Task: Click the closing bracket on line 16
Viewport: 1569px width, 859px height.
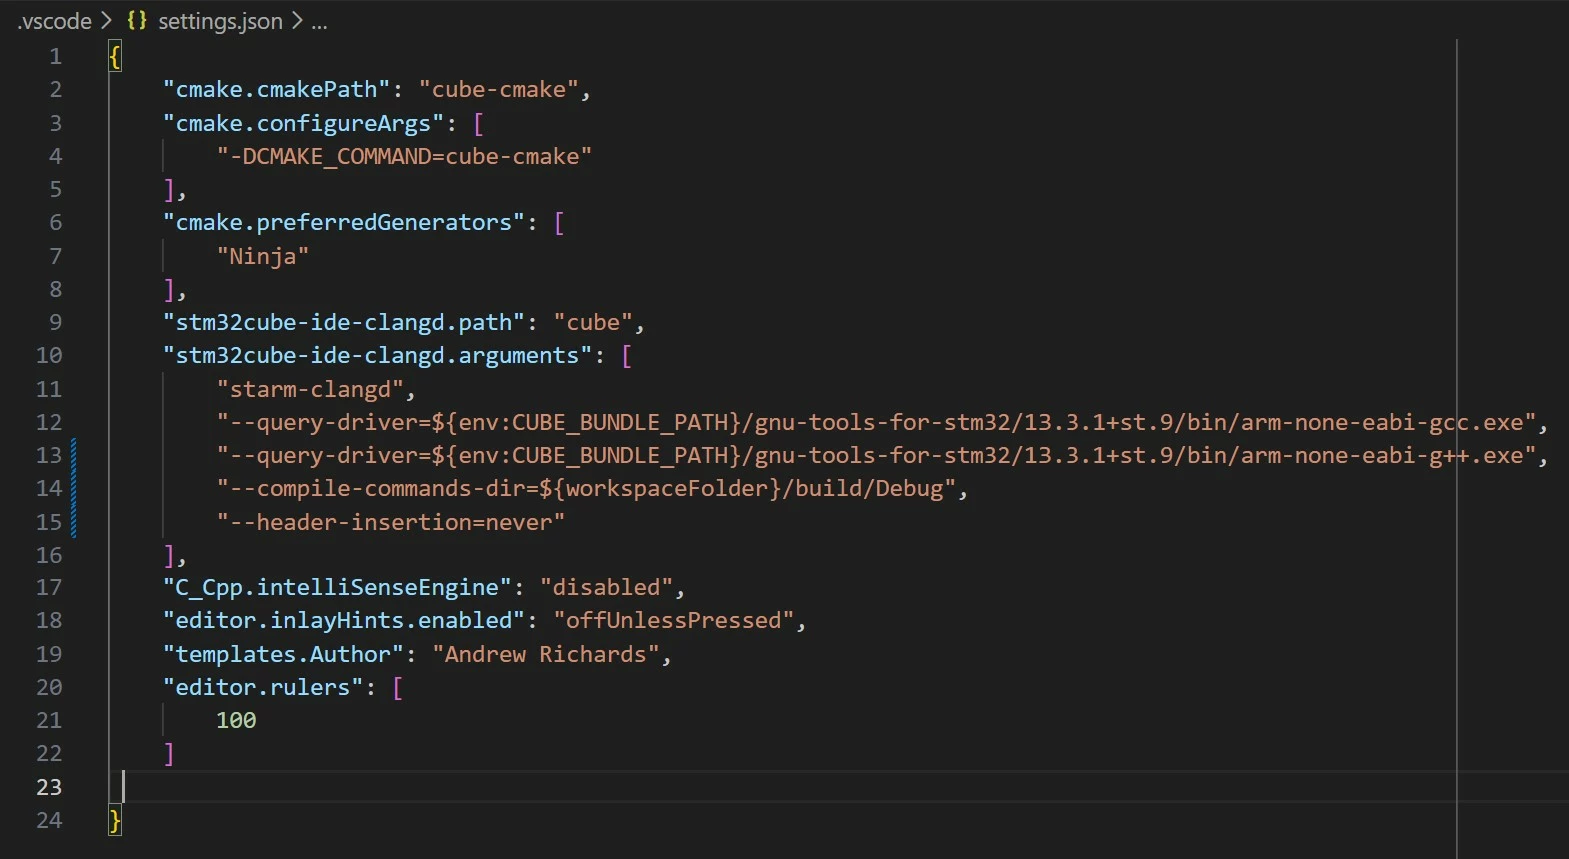Action: coord(169,555)
